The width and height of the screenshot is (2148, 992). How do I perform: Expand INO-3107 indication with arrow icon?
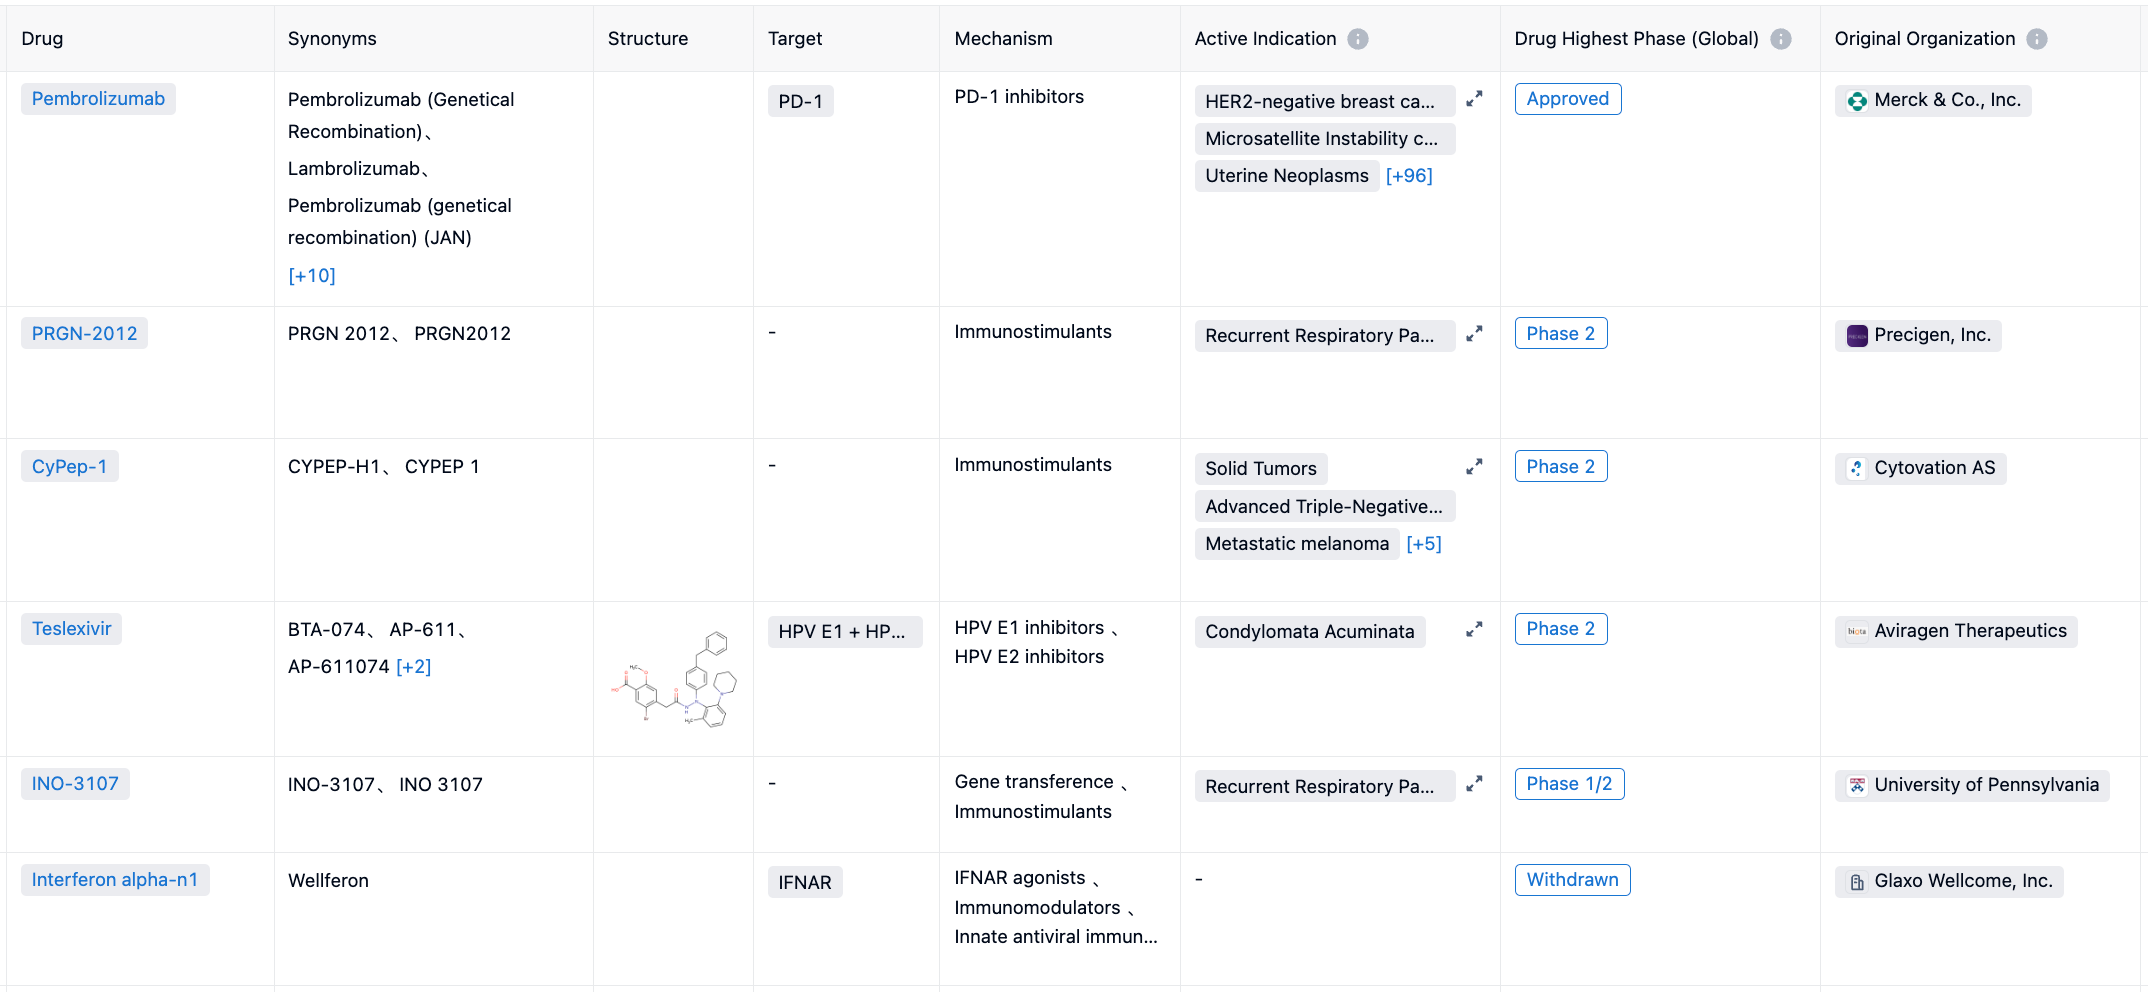pyautogui.click(x=1474, y=785)
